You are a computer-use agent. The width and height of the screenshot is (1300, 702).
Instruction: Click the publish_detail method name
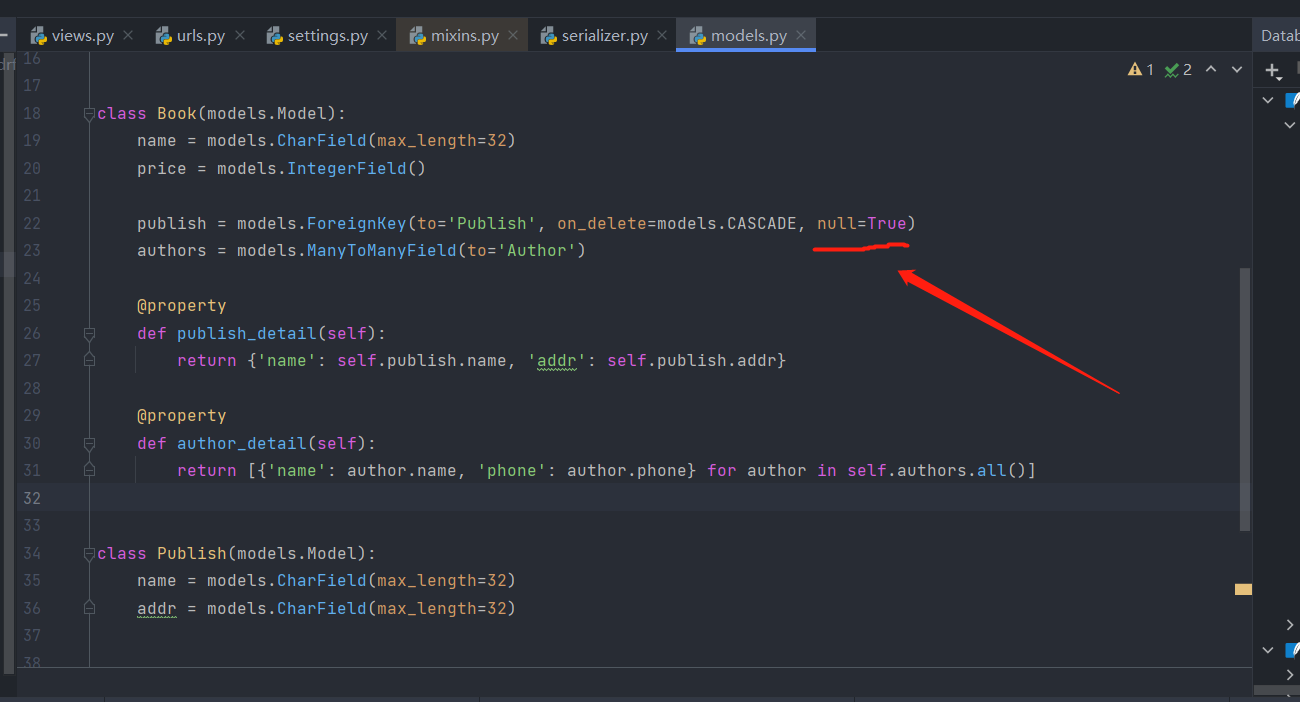[247, 333]
